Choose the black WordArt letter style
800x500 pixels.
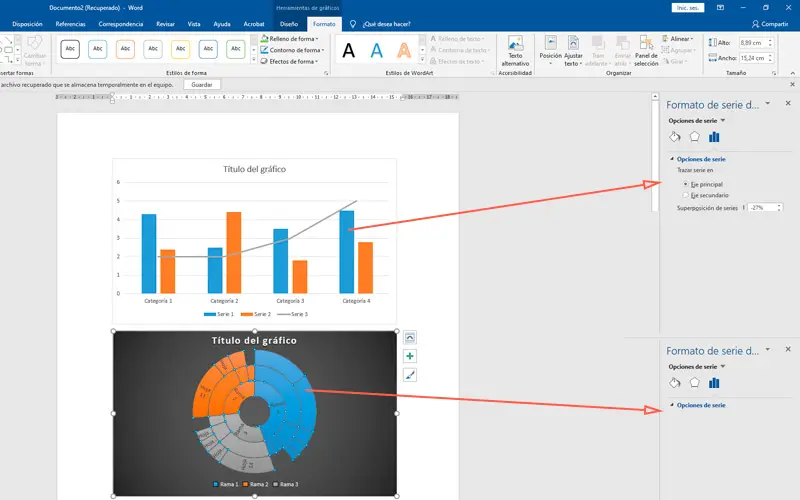click(348, 51)
